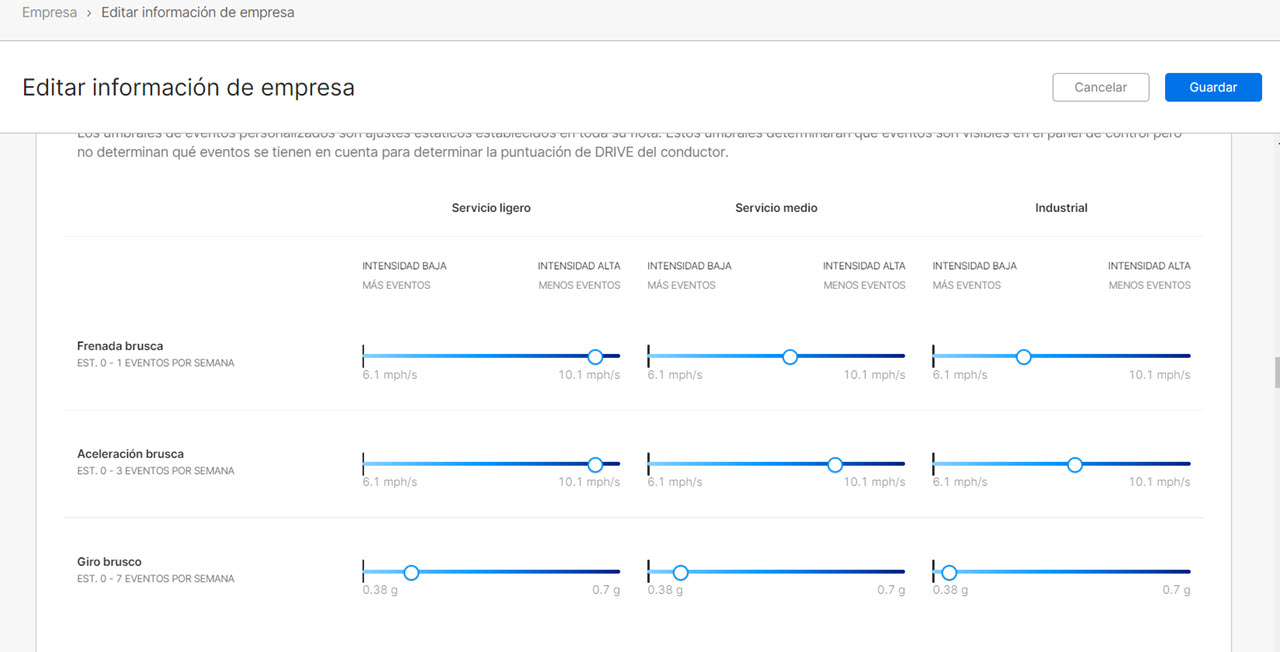Viewport: 1280px width, 652px height.
Task: Click Frenada brusca slider handle under Servicio ligero
Action: [x=595, y=357]
